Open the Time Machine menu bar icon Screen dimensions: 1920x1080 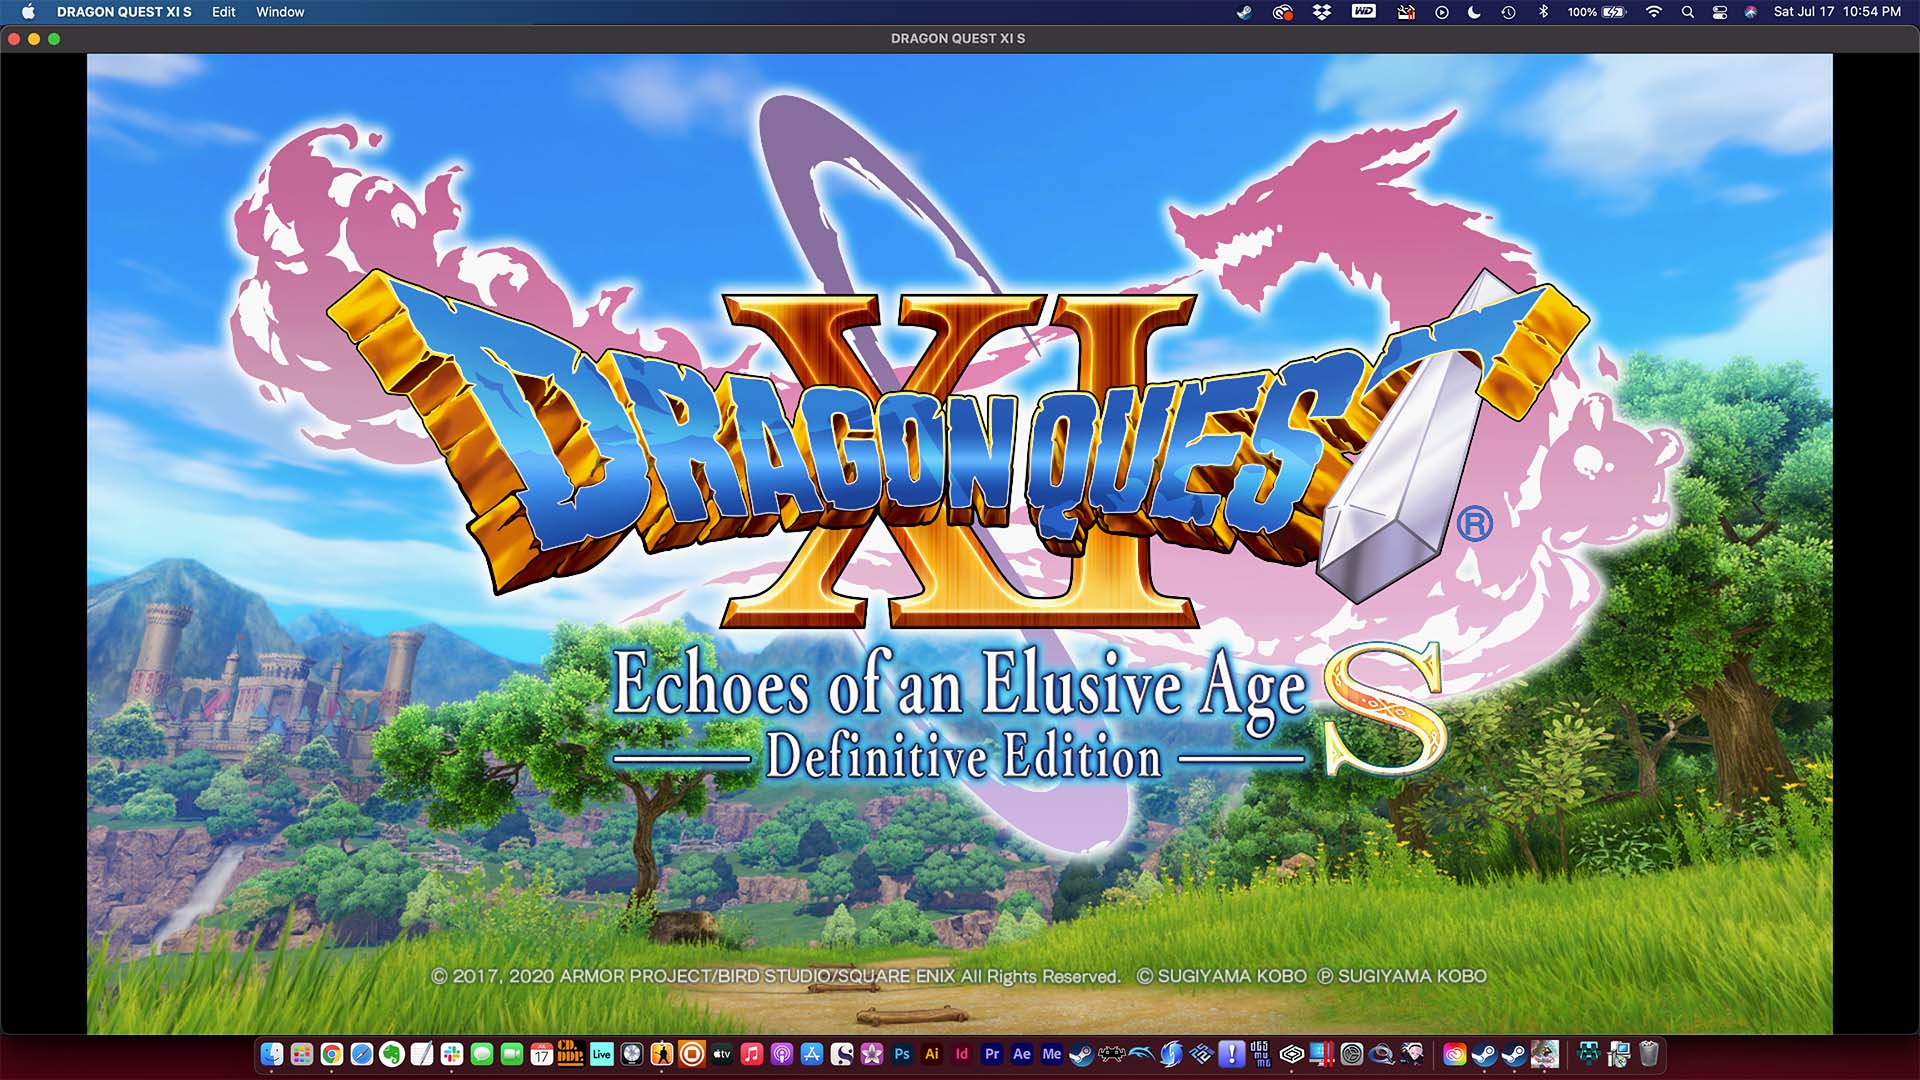pyautogui.click(x=1508, y=12)
